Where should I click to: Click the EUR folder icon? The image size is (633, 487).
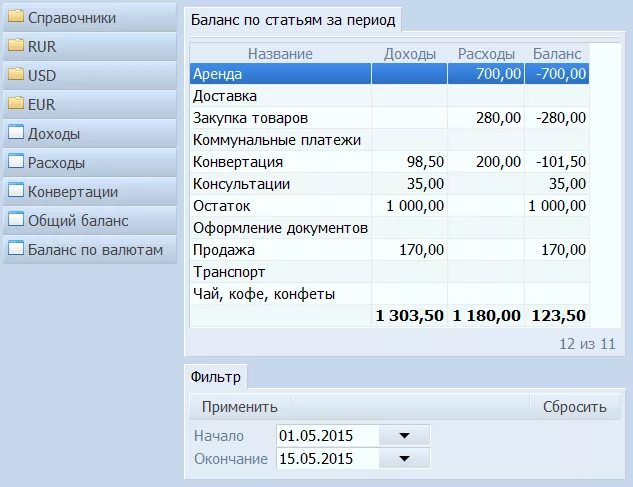point(16,103)
